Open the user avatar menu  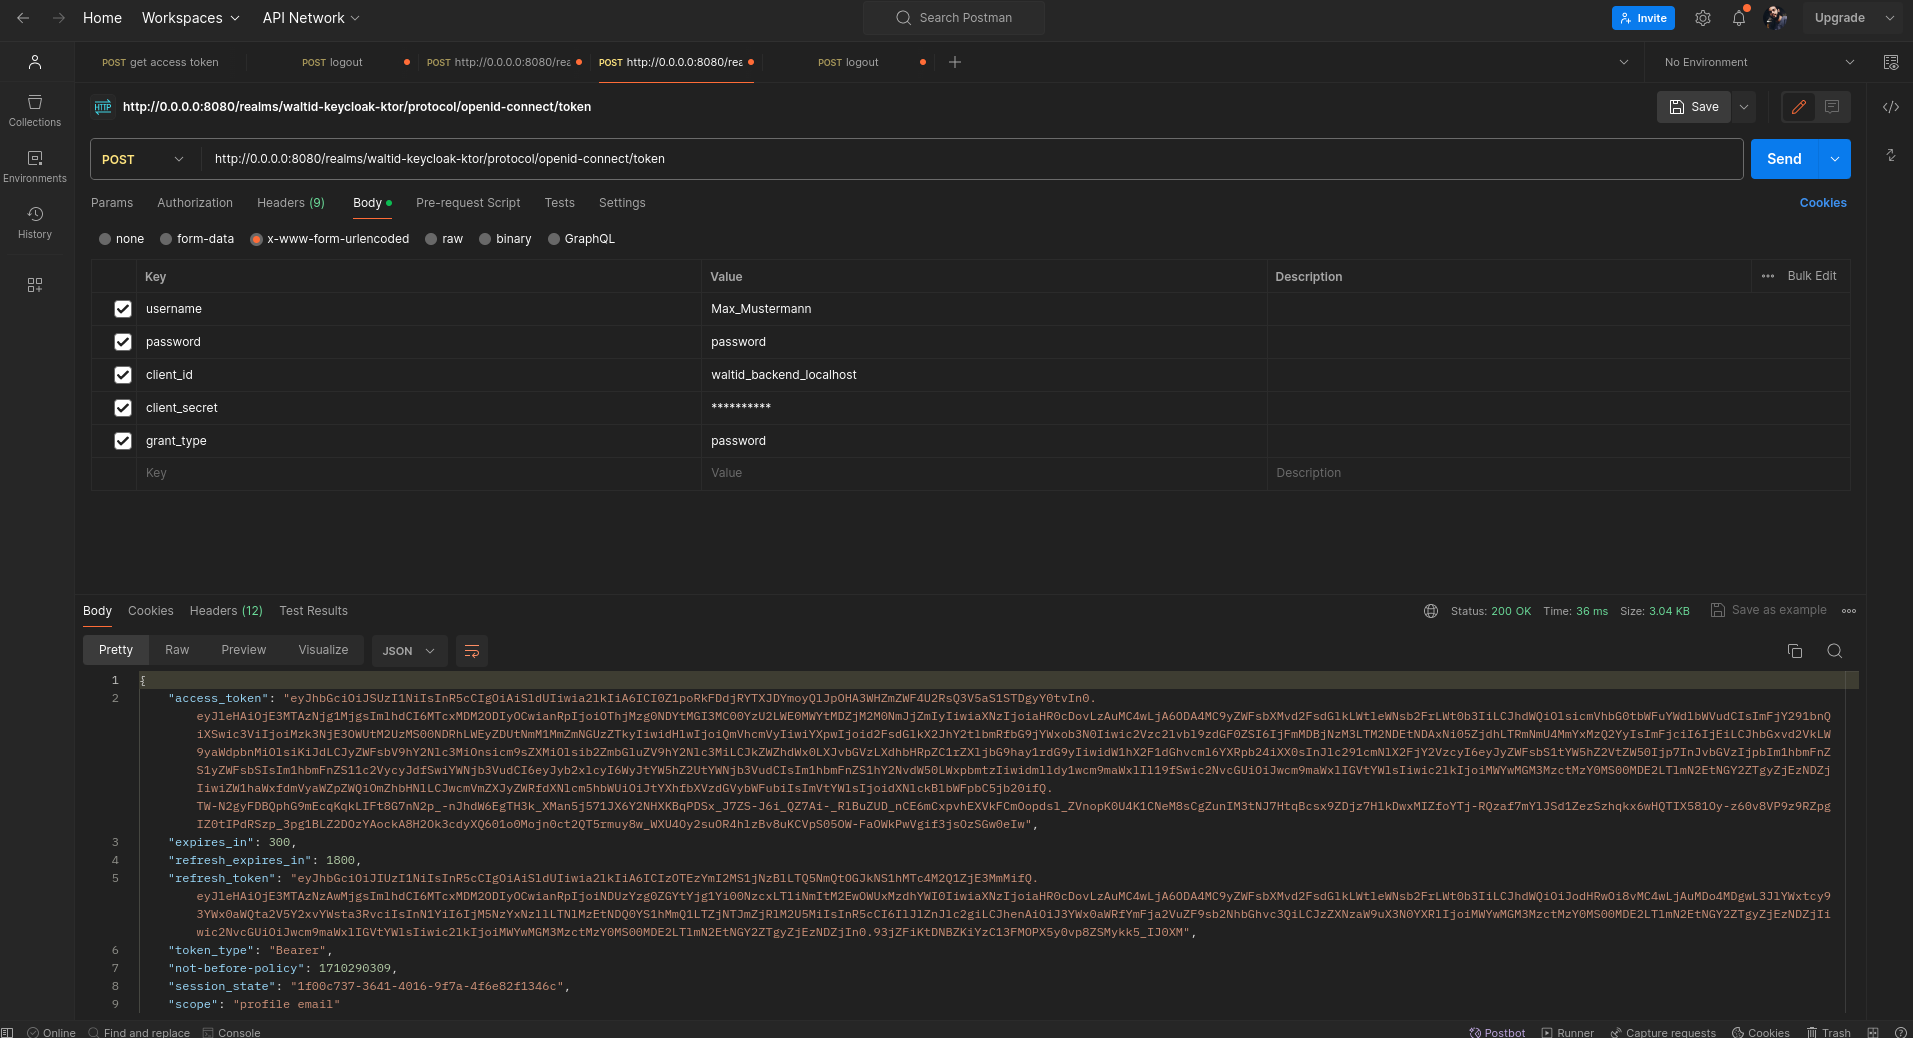tap(1776, 18)
